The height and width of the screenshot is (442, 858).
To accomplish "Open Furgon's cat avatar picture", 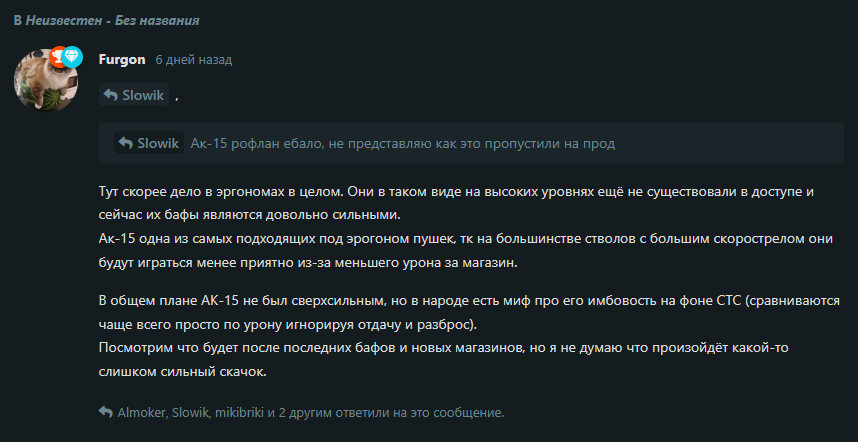I will click(x=46, y=80).
